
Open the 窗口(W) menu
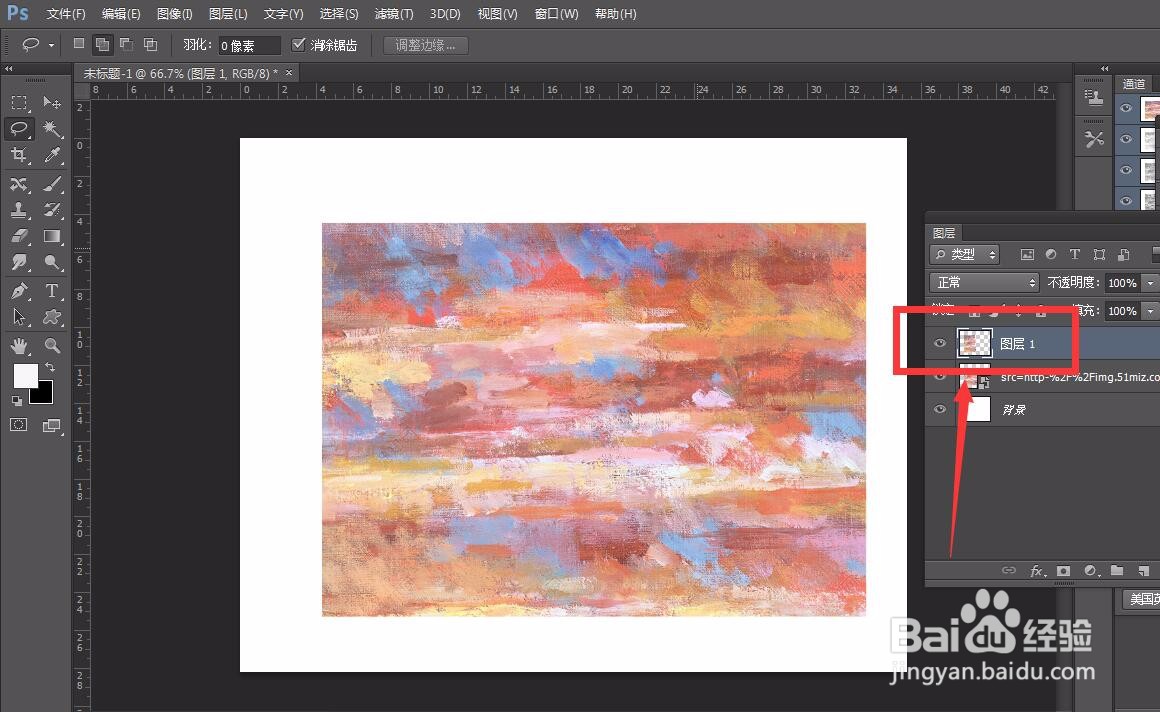tap(556, 14)
